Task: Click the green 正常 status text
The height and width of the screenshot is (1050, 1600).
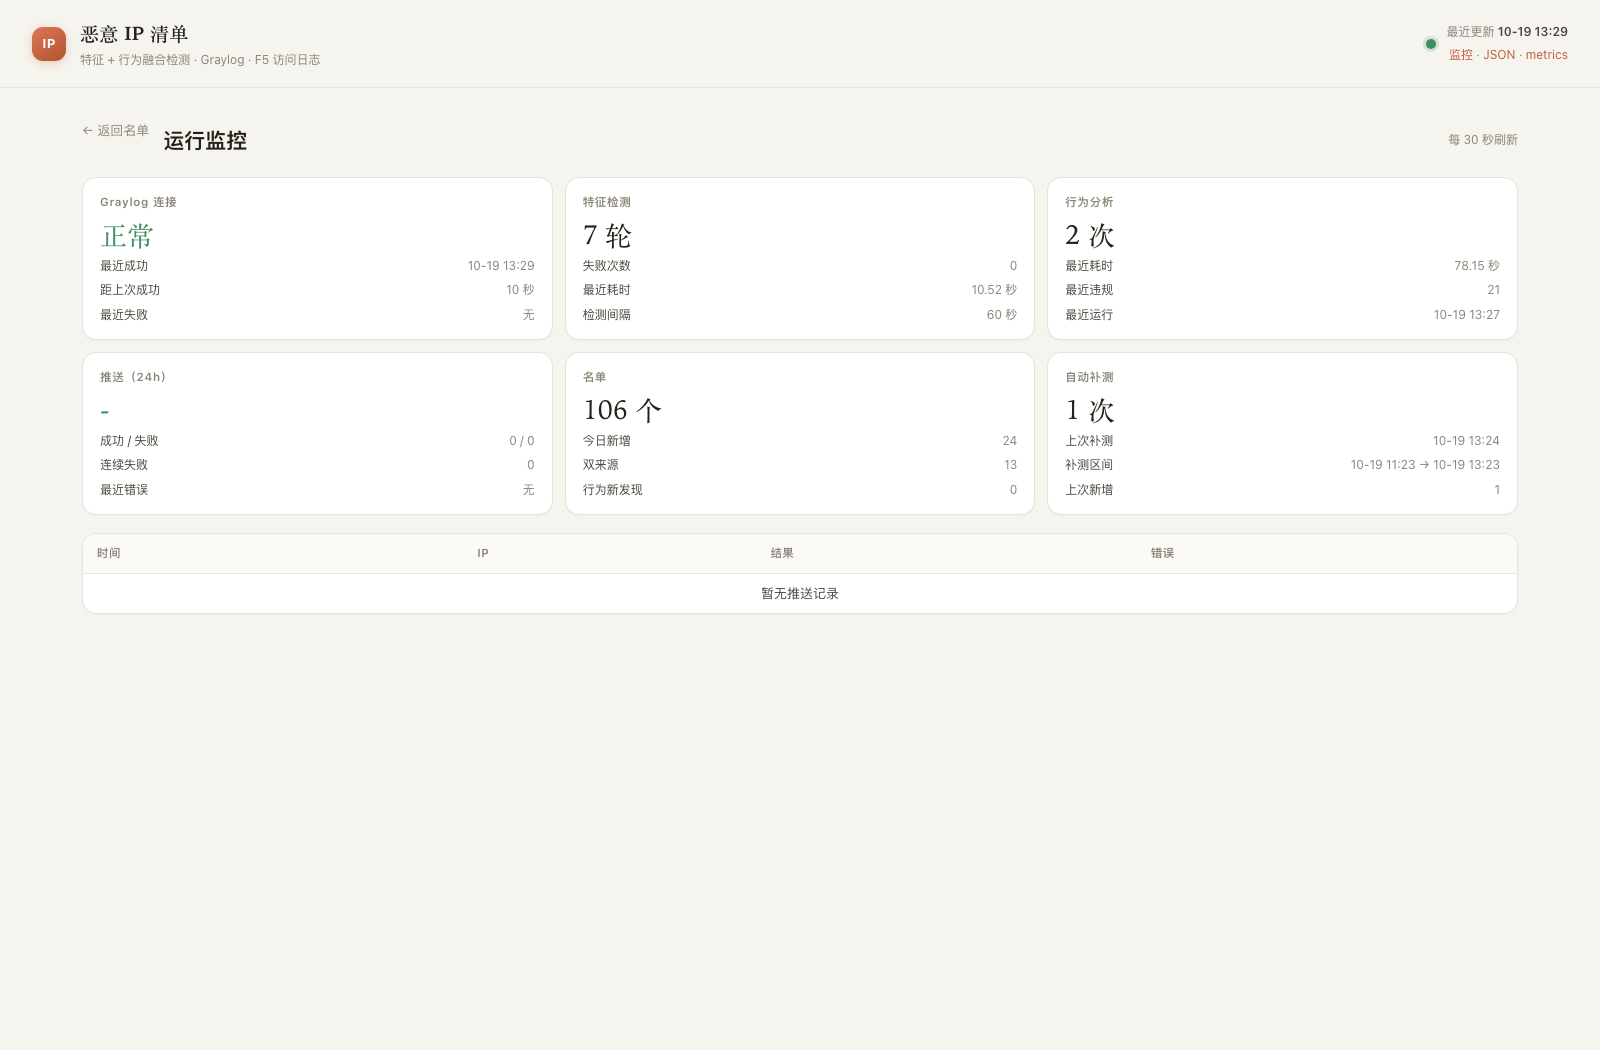Action: pos(127,236)
